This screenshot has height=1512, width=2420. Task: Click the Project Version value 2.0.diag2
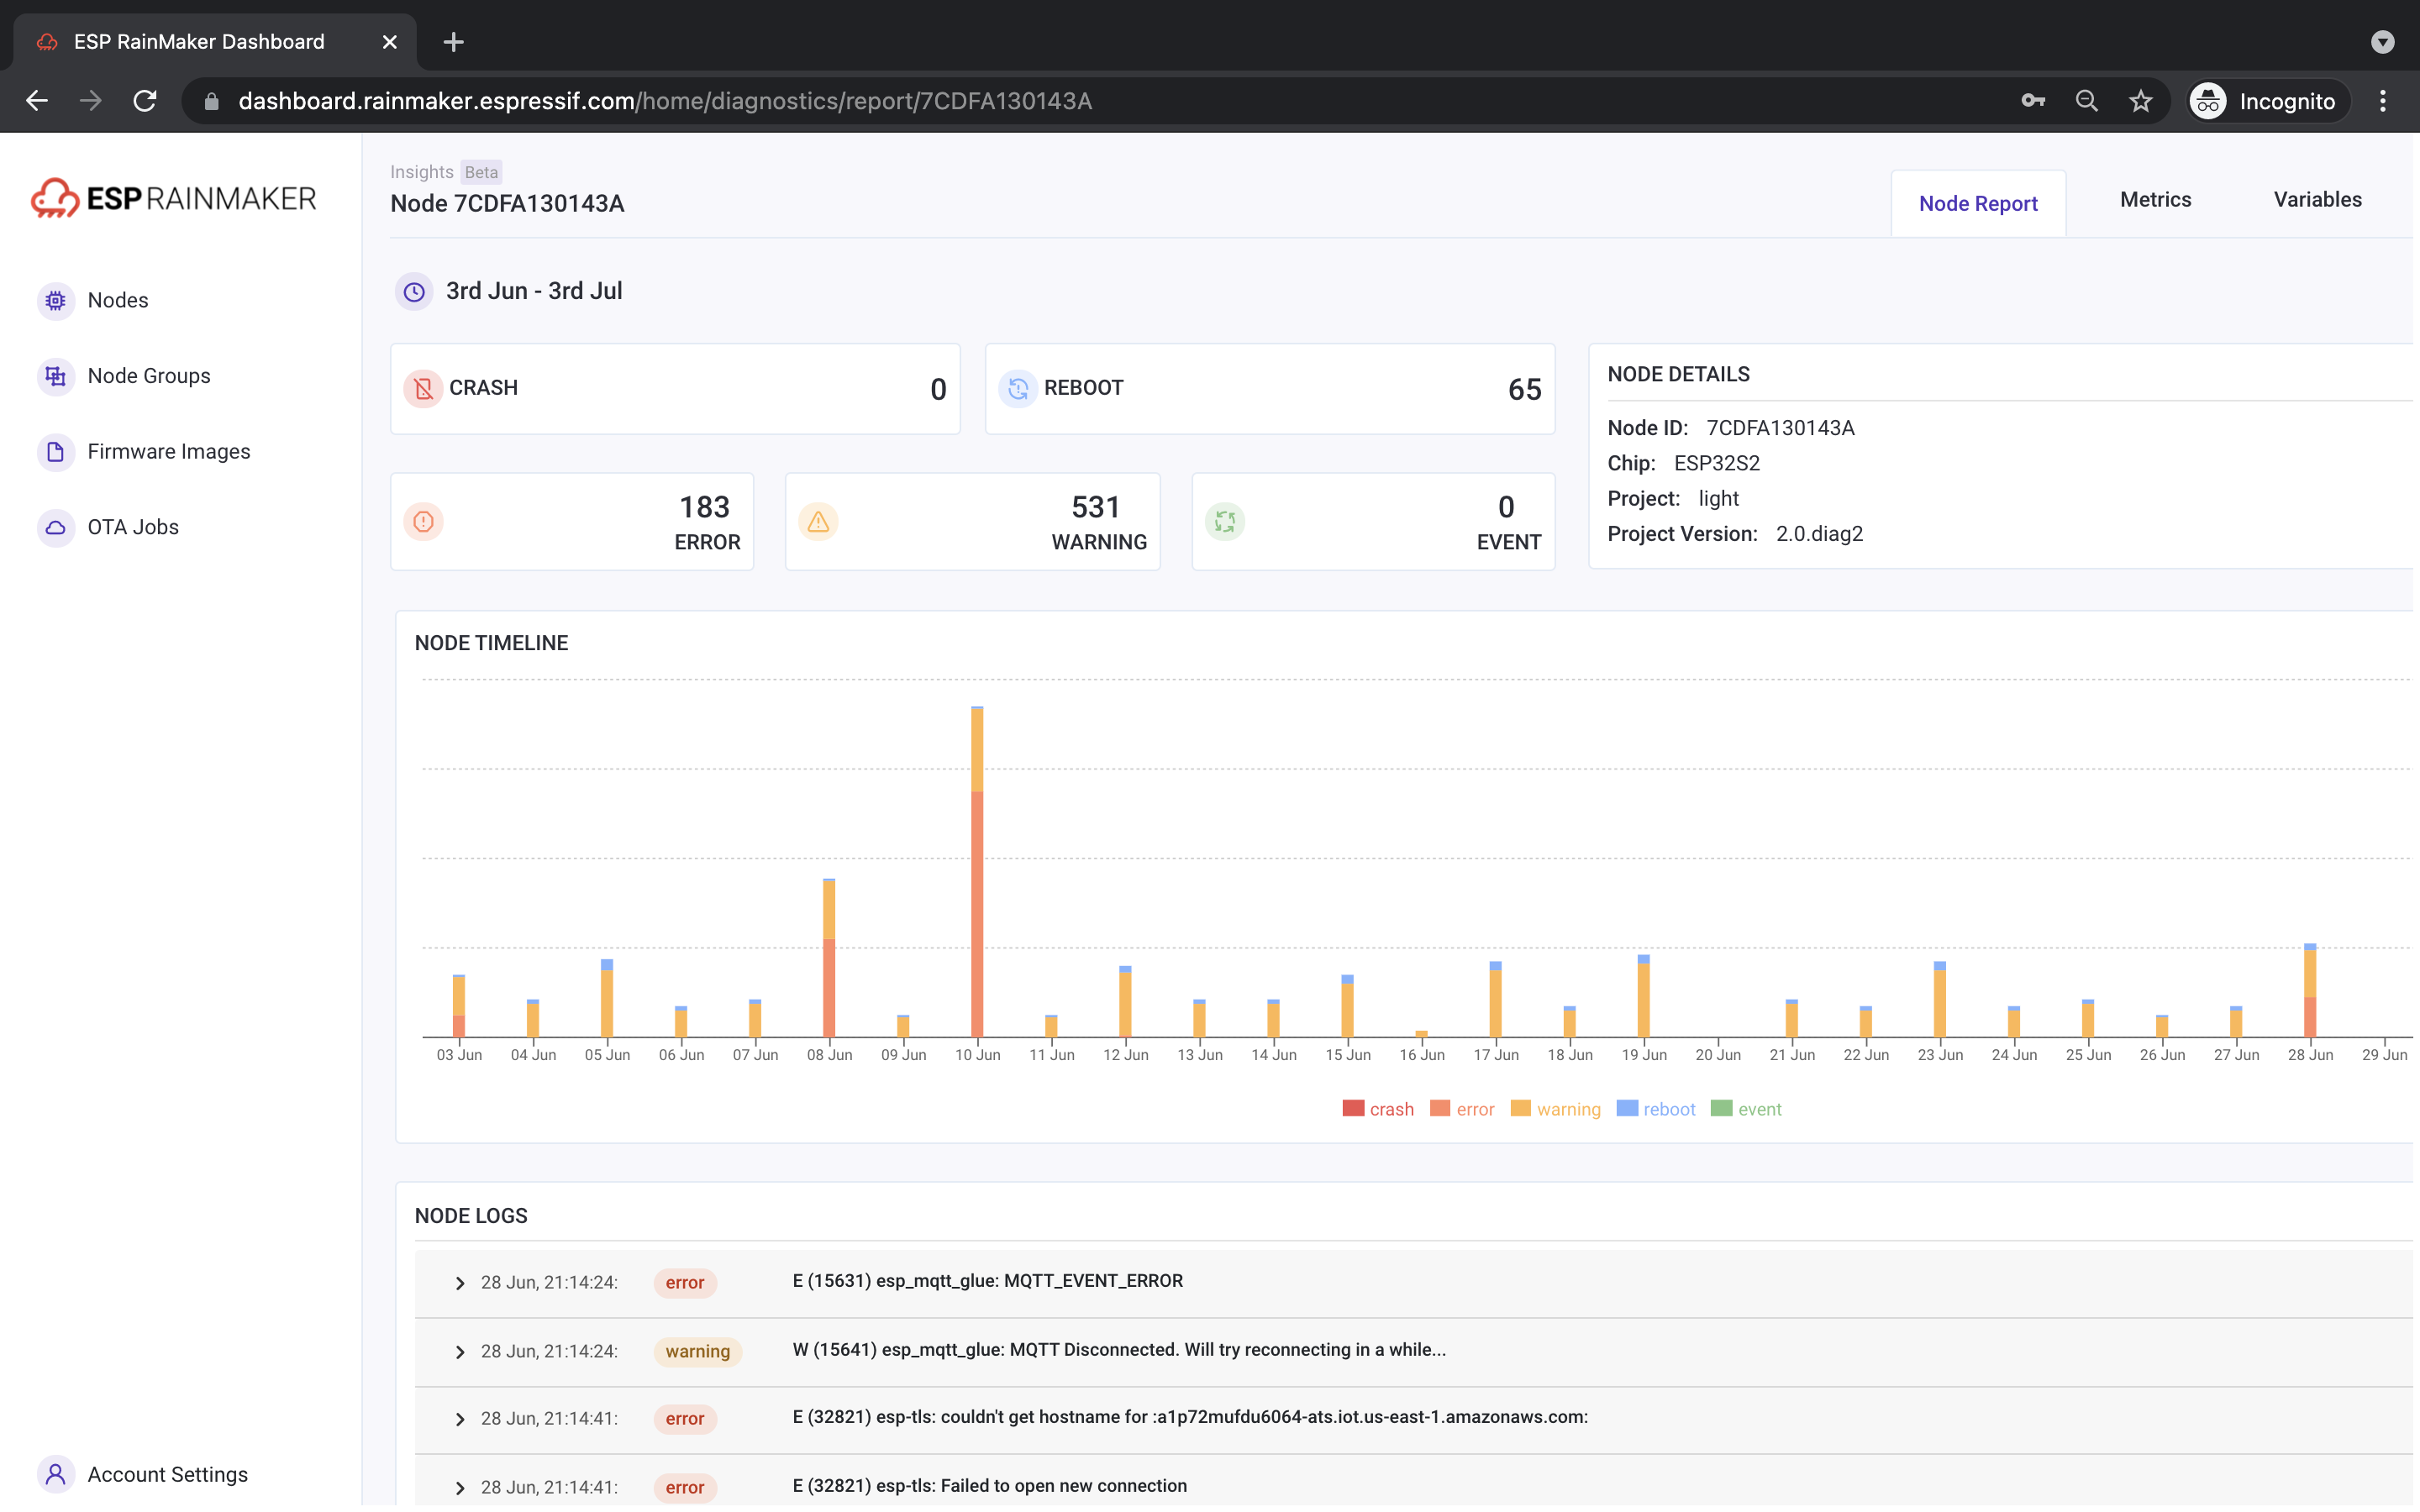click(1819, 534)
